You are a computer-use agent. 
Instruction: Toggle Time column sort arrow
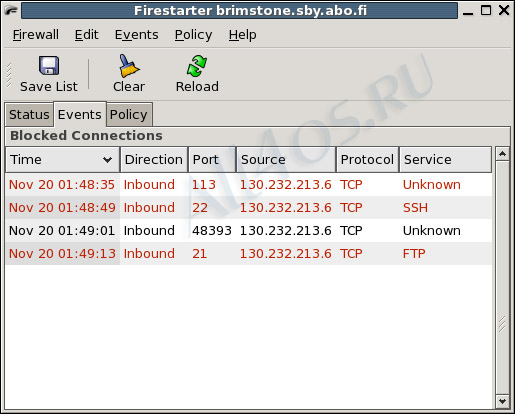pyautogui.click(x=107, y=160)
